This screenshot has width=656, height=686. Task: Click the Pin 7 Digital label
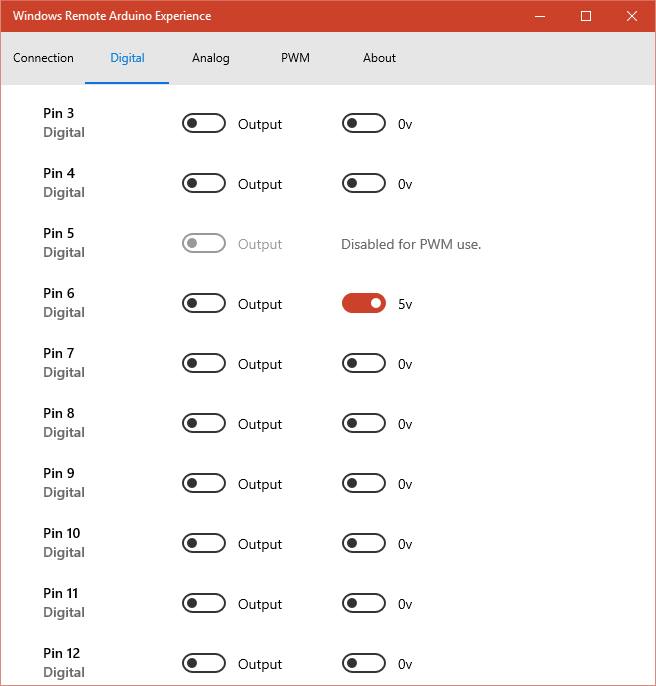(x=64, y=372)
